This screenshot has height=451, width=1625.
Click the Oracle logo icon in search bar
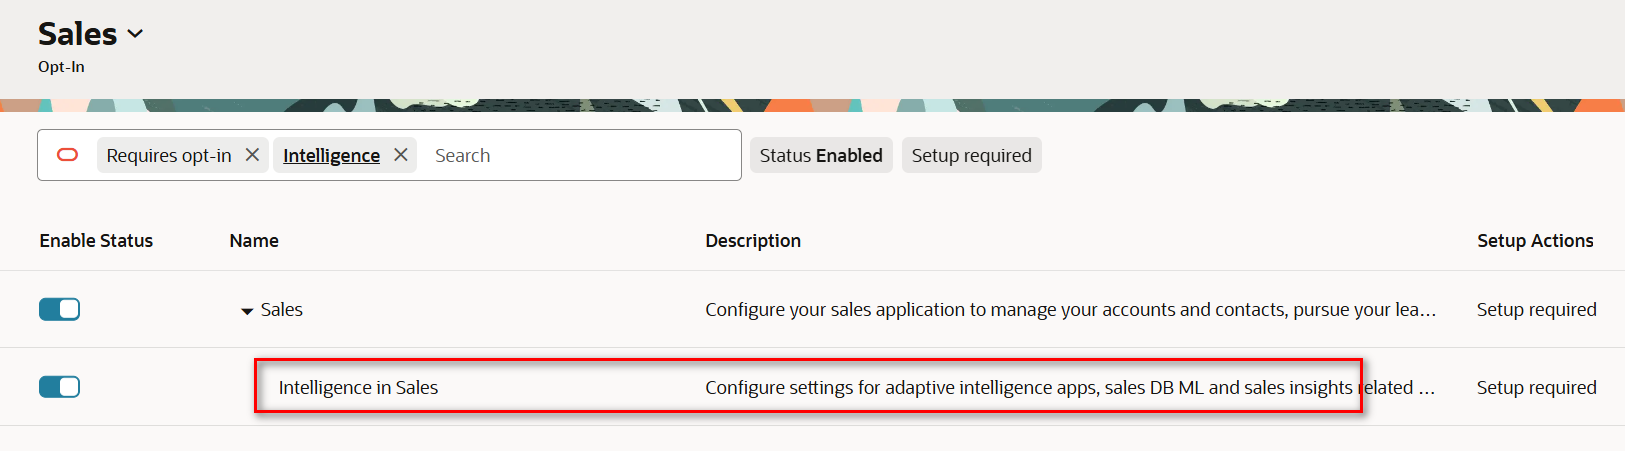pos(67,155)
